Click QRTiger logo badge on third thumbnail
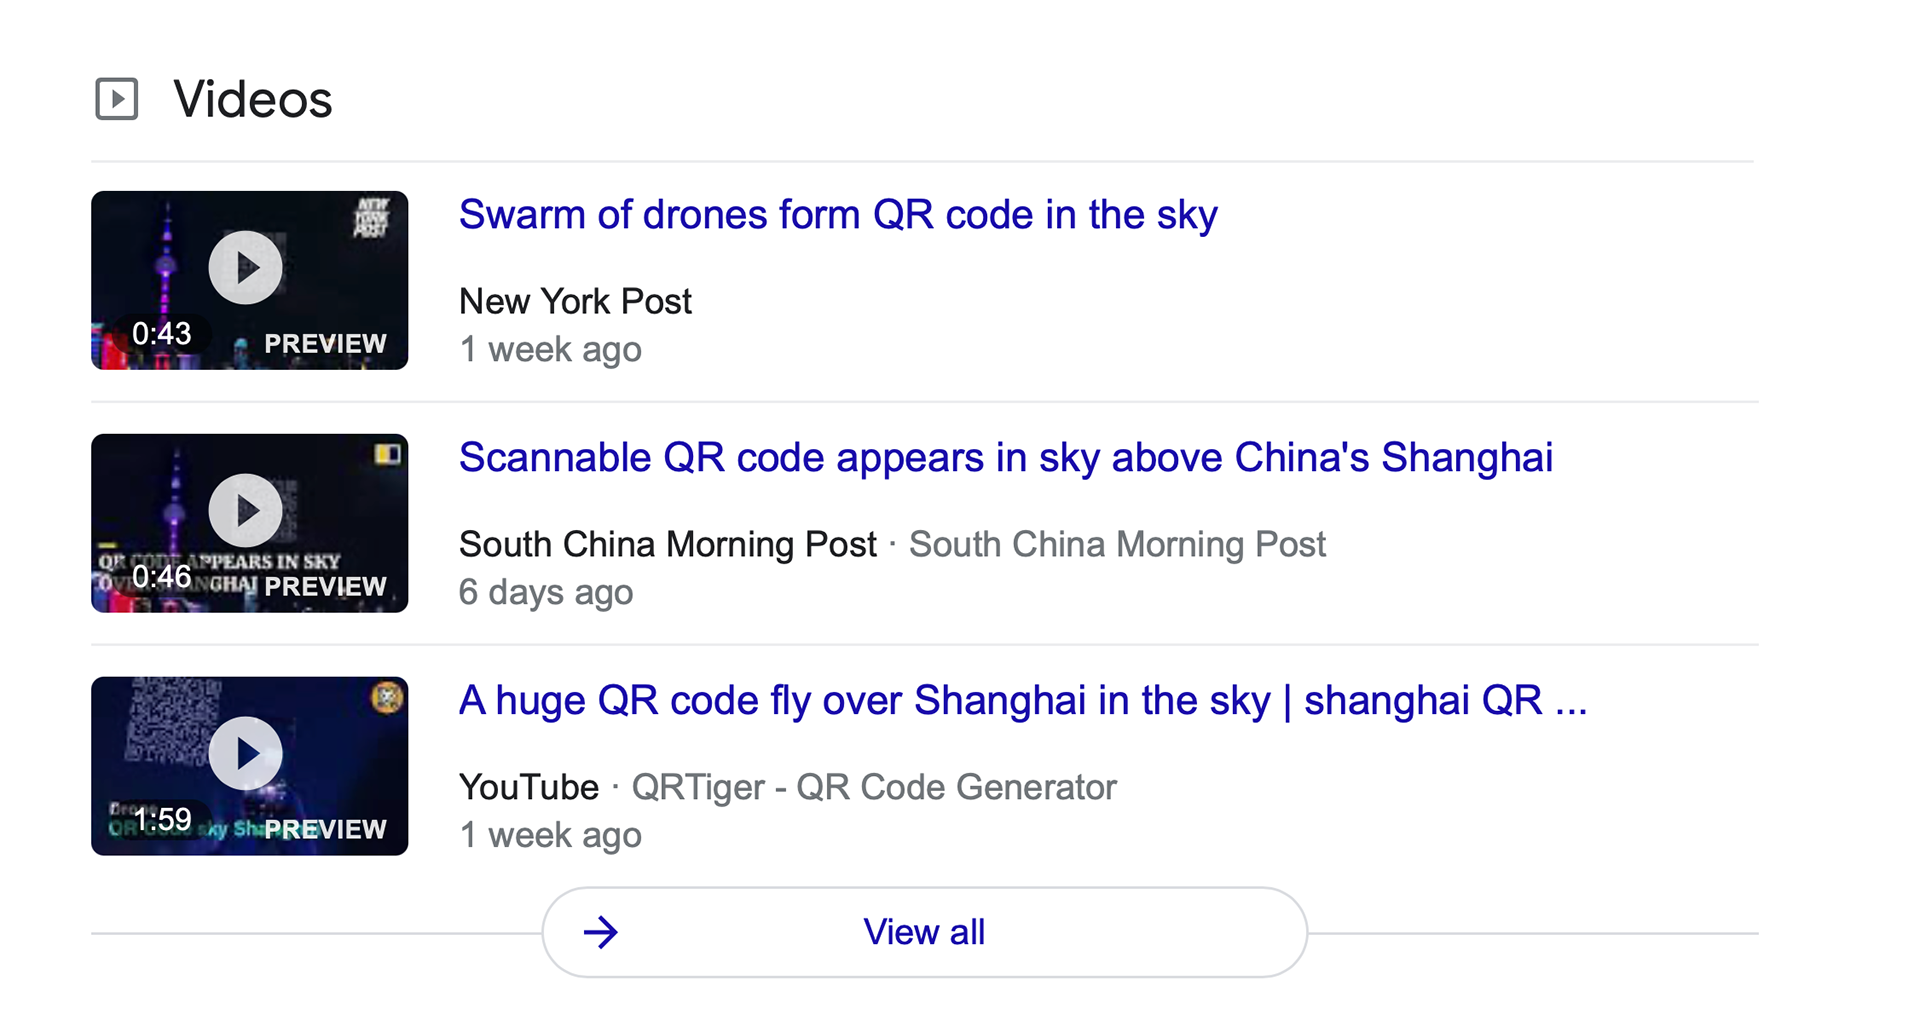Screen dimensions: 1920x1009 (387, 697)
